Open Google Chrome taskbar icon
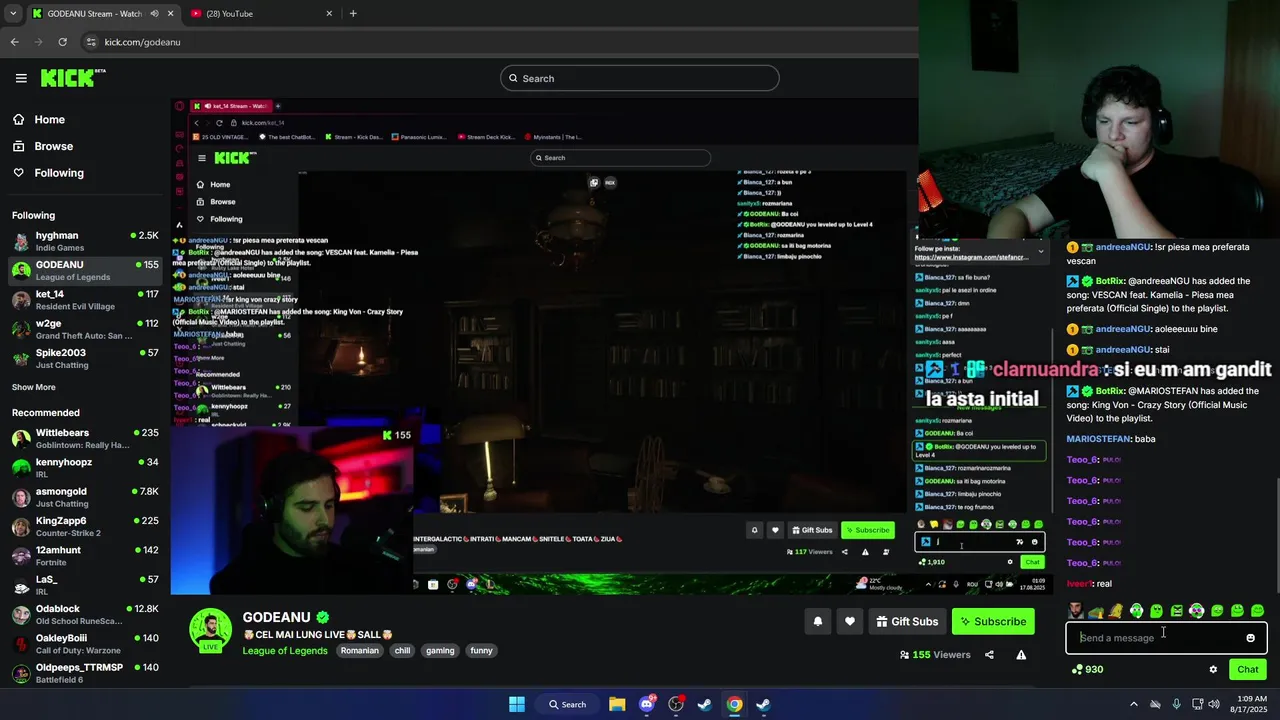Viewport: 1280px width, 720px height. [734, 704]
